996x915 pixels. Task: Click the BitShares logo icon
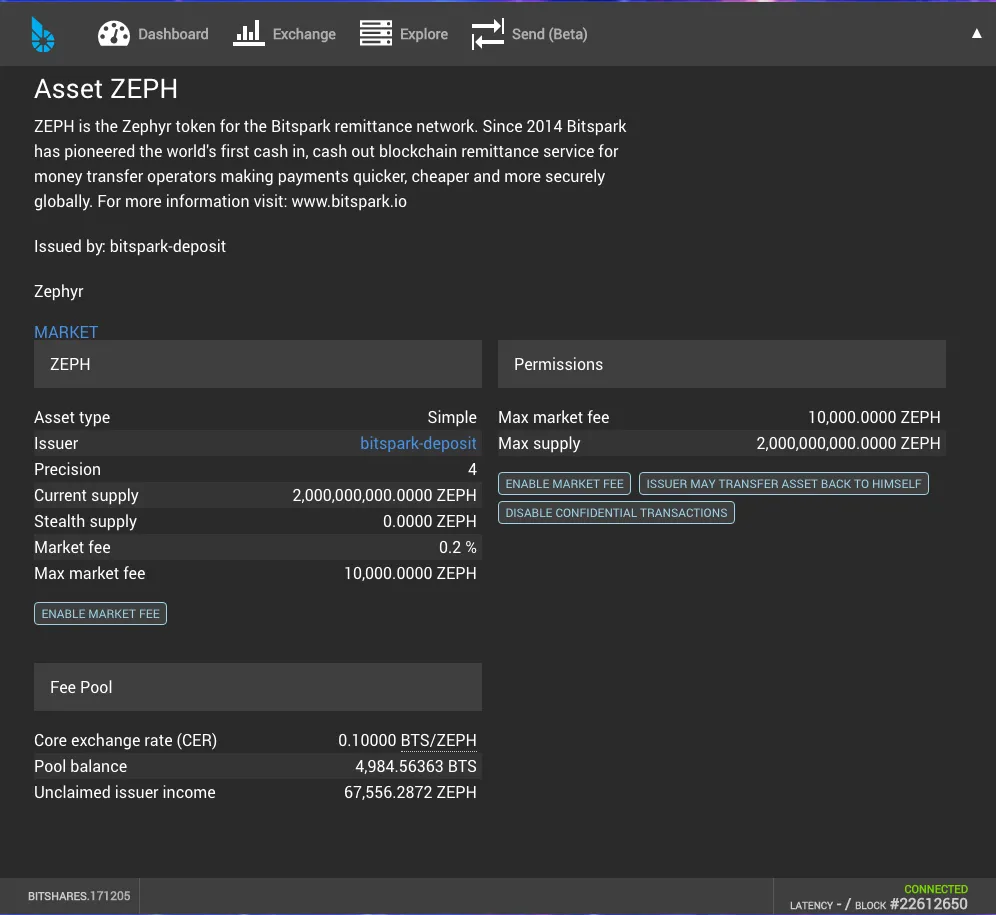43,34
